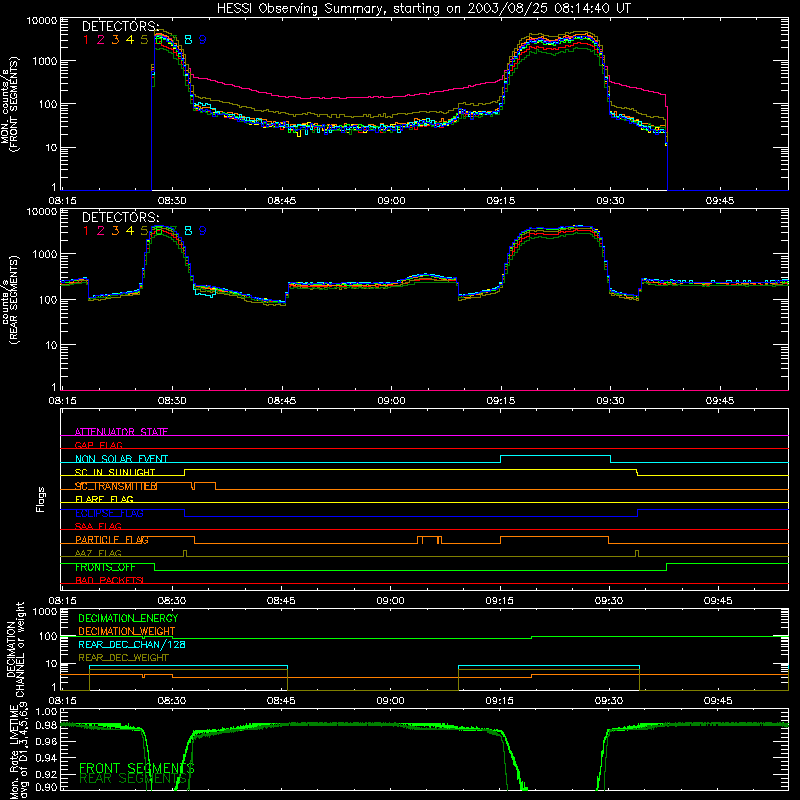800x800 pixels.
Task: Click detector number 2 in rear segments legend
Action: point(101,231)
